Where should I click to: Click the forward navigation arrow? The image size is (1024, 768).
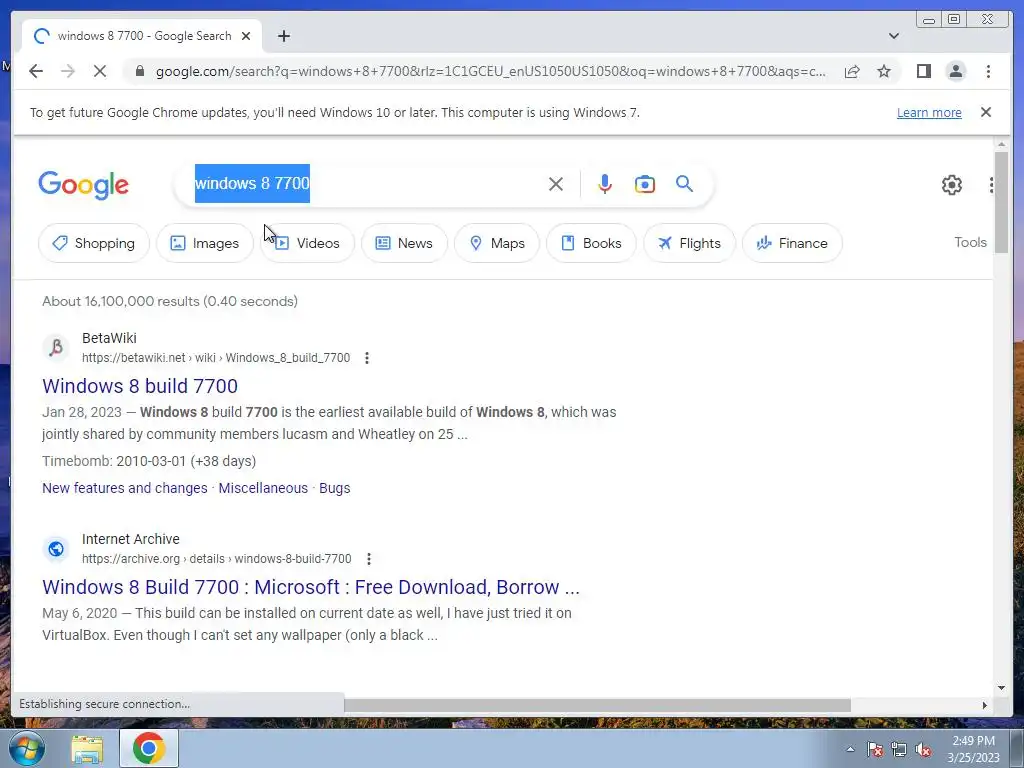click(x=67, y=71)
